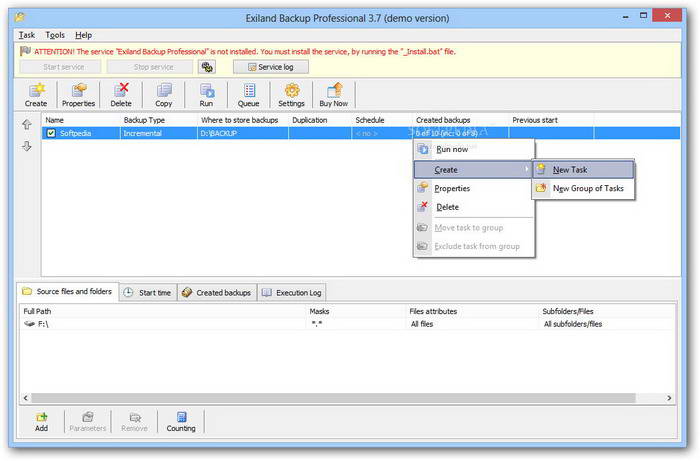Click Where to store backups header
The height and width of the screenshot is (461, 700).
(x=243, y=120)
